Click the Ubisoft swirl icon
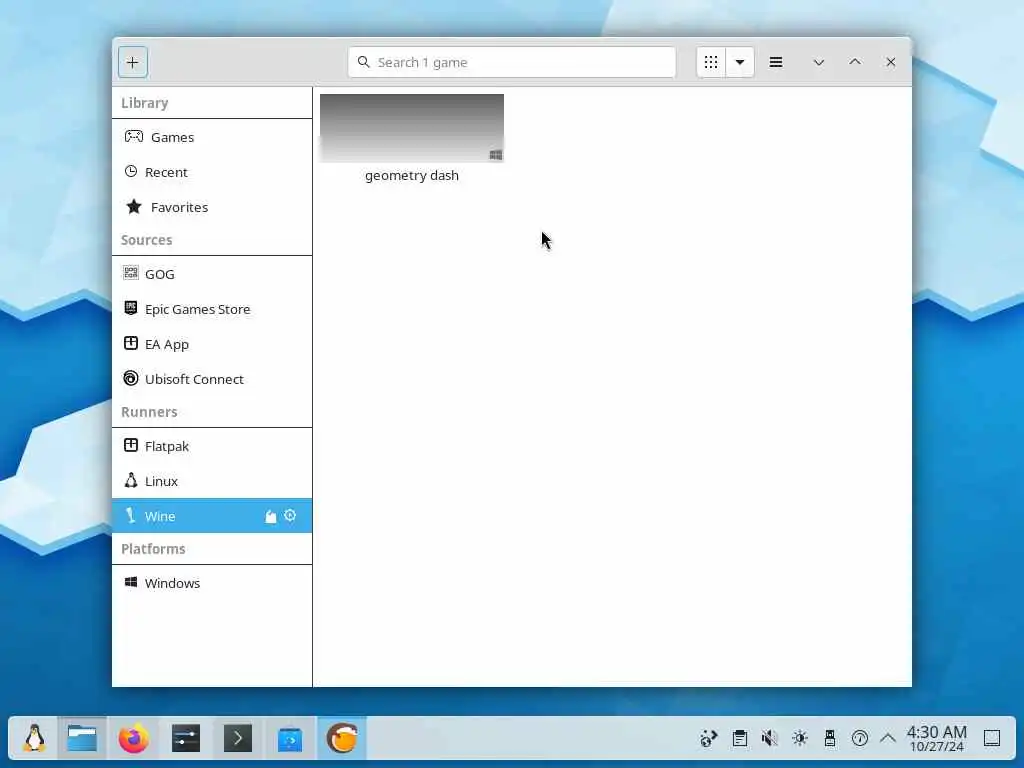 coord(131,379)
